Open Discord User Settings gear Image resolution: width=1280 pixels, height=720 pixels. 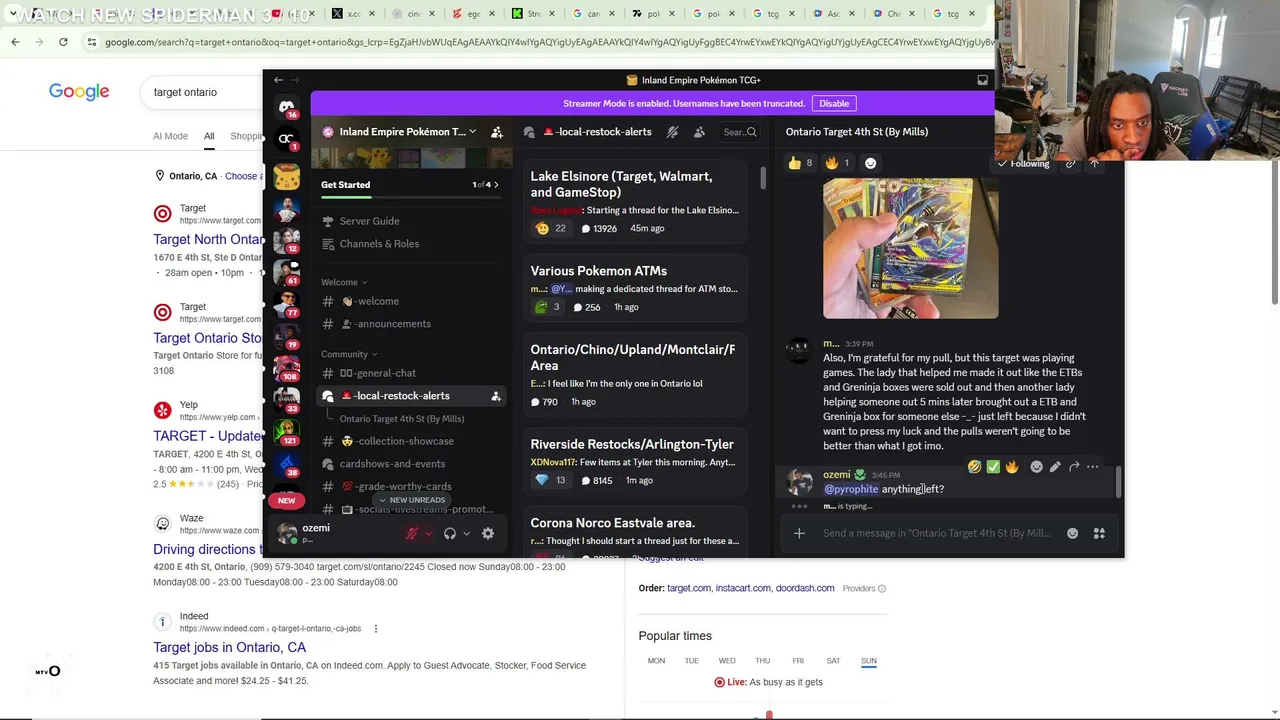pyautogui.click(x=488, y=534)
